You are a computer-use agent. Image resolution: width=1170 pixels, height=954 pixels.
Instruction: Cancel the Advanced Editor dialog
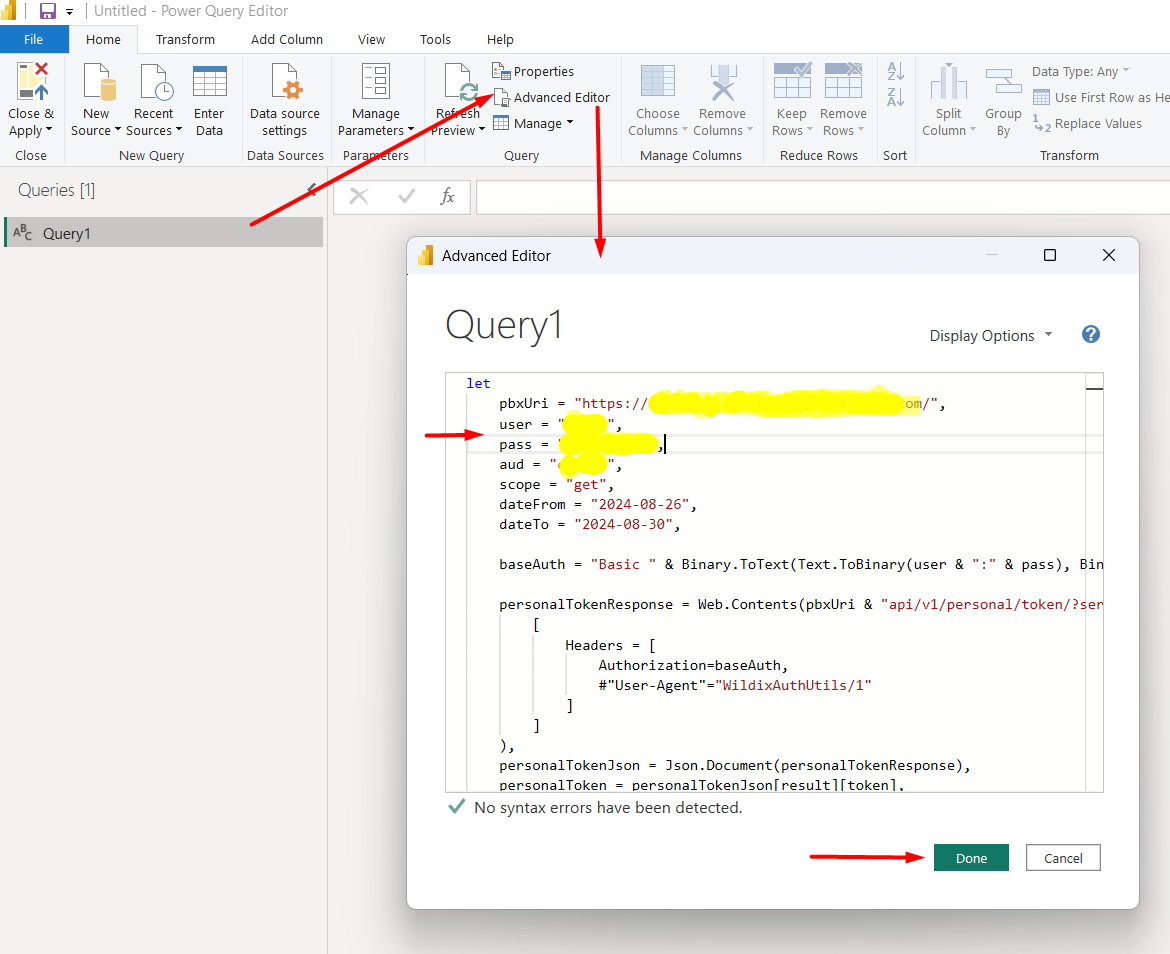click(1063, 857)
